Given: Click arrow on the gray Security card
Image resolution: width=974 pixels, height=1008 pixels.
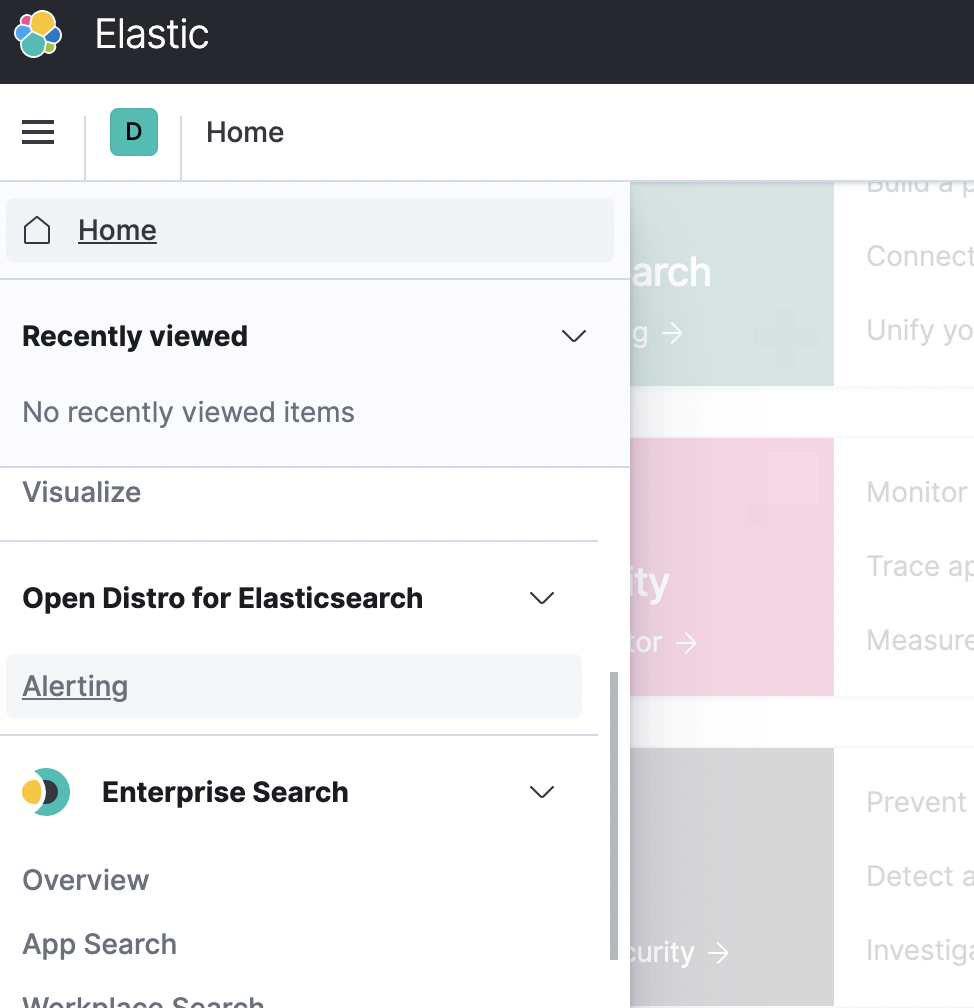Looking at the screenshot, I should tap(718, 953).
